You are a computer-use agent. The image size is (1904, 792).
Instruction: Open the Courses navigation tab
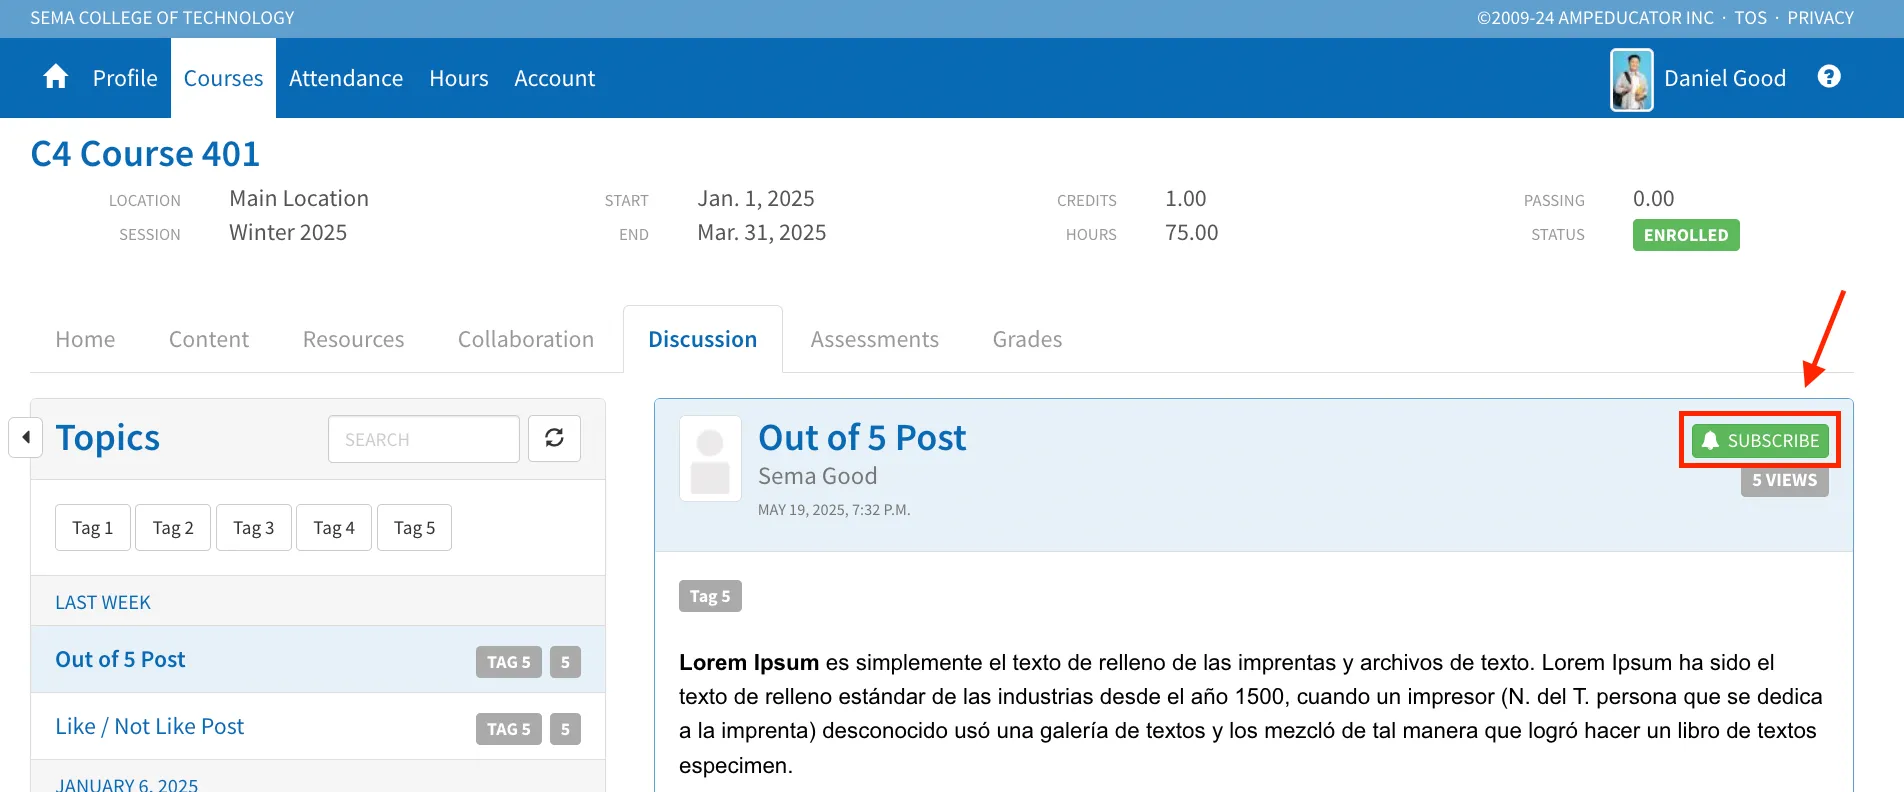[x=223, y=78]
